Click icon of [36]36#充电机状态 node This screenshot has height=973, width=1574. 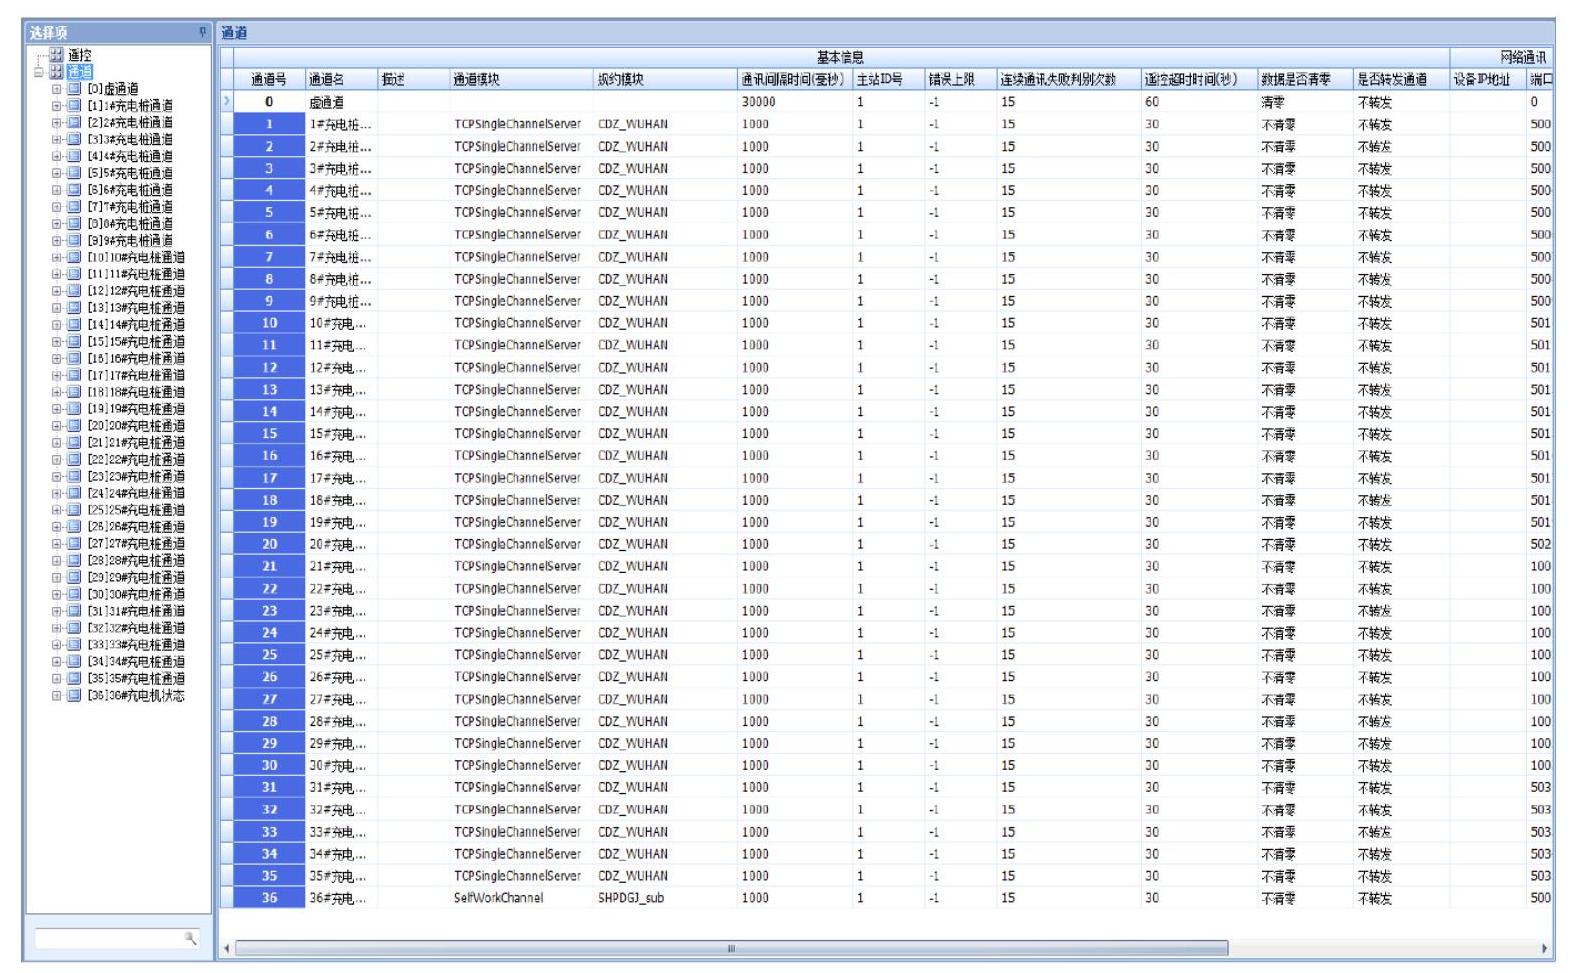74,696
